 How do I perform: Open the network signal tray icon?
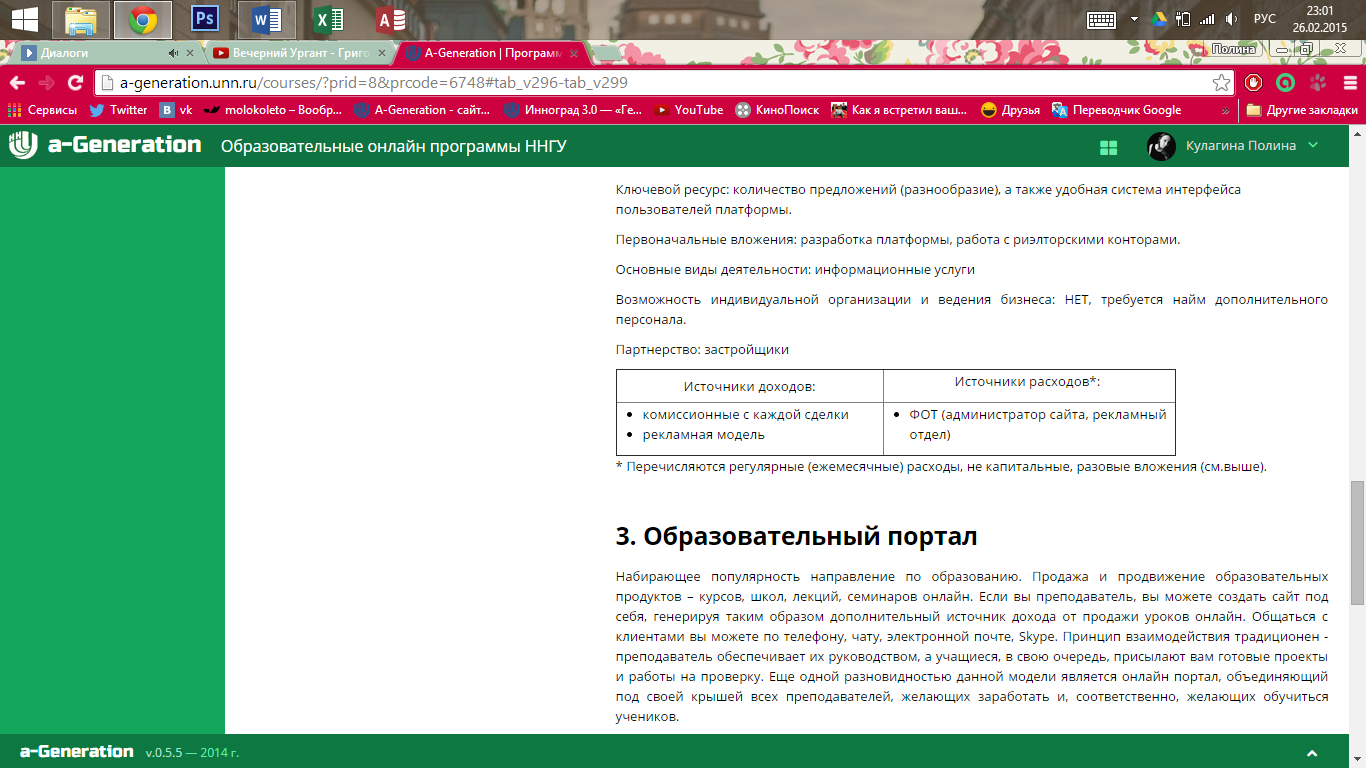click(1207, 19)
